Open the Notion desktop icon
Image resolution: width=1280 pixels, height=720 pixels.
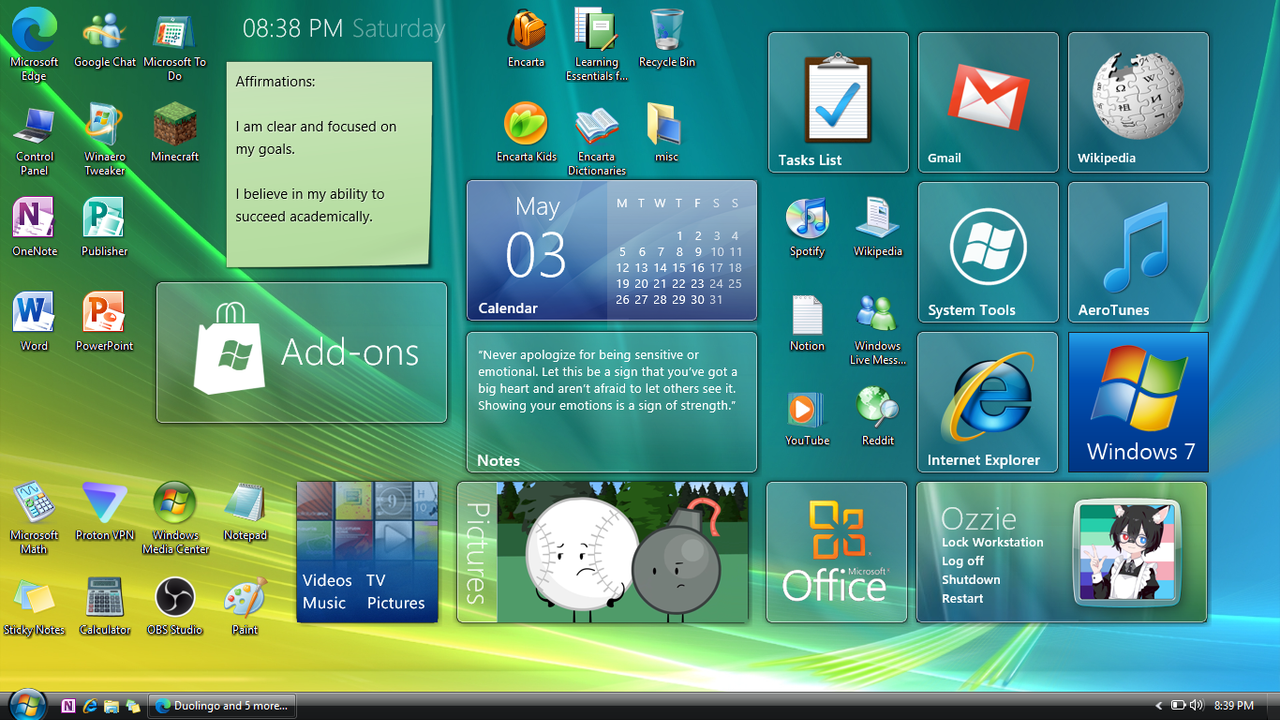pyautogui.click(x=807, y=322)
